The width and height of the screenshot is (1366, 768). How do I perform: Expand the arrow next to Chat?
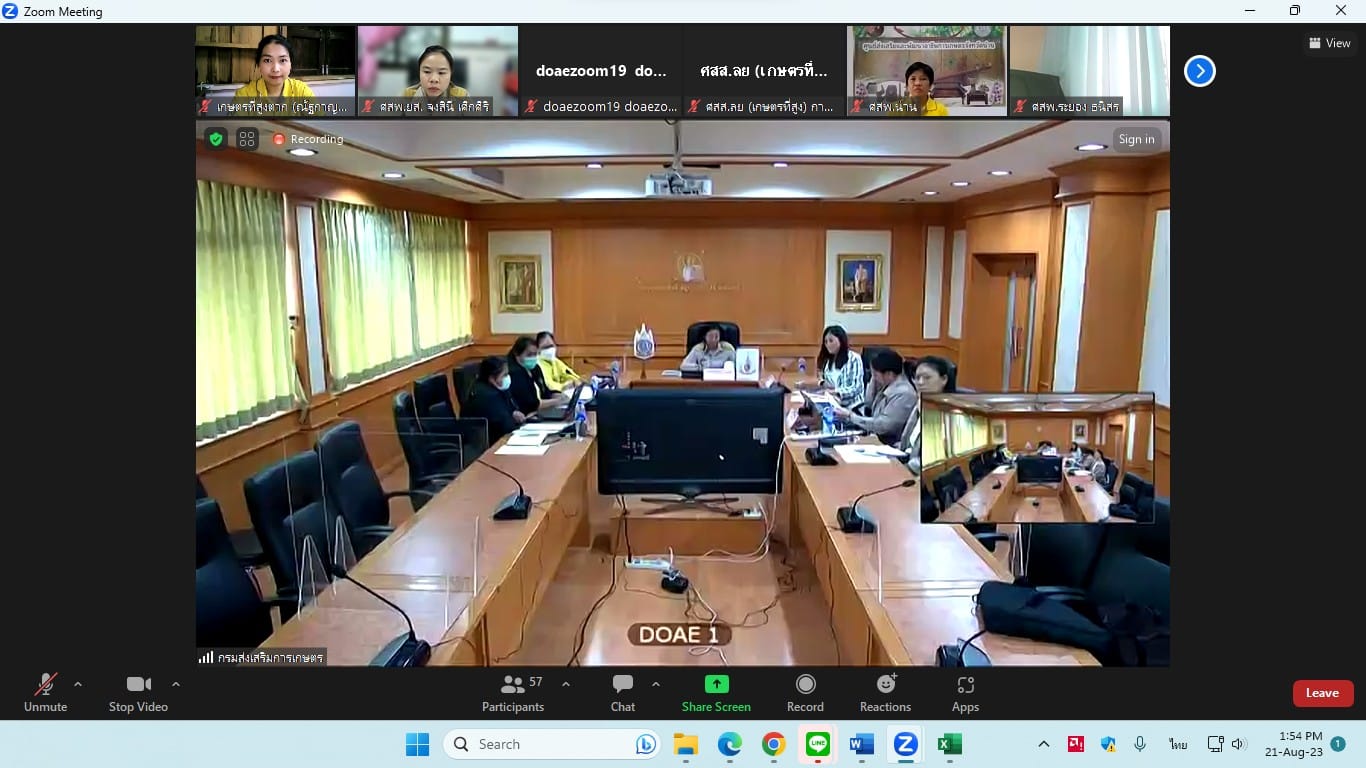click(x=656, y=684)
